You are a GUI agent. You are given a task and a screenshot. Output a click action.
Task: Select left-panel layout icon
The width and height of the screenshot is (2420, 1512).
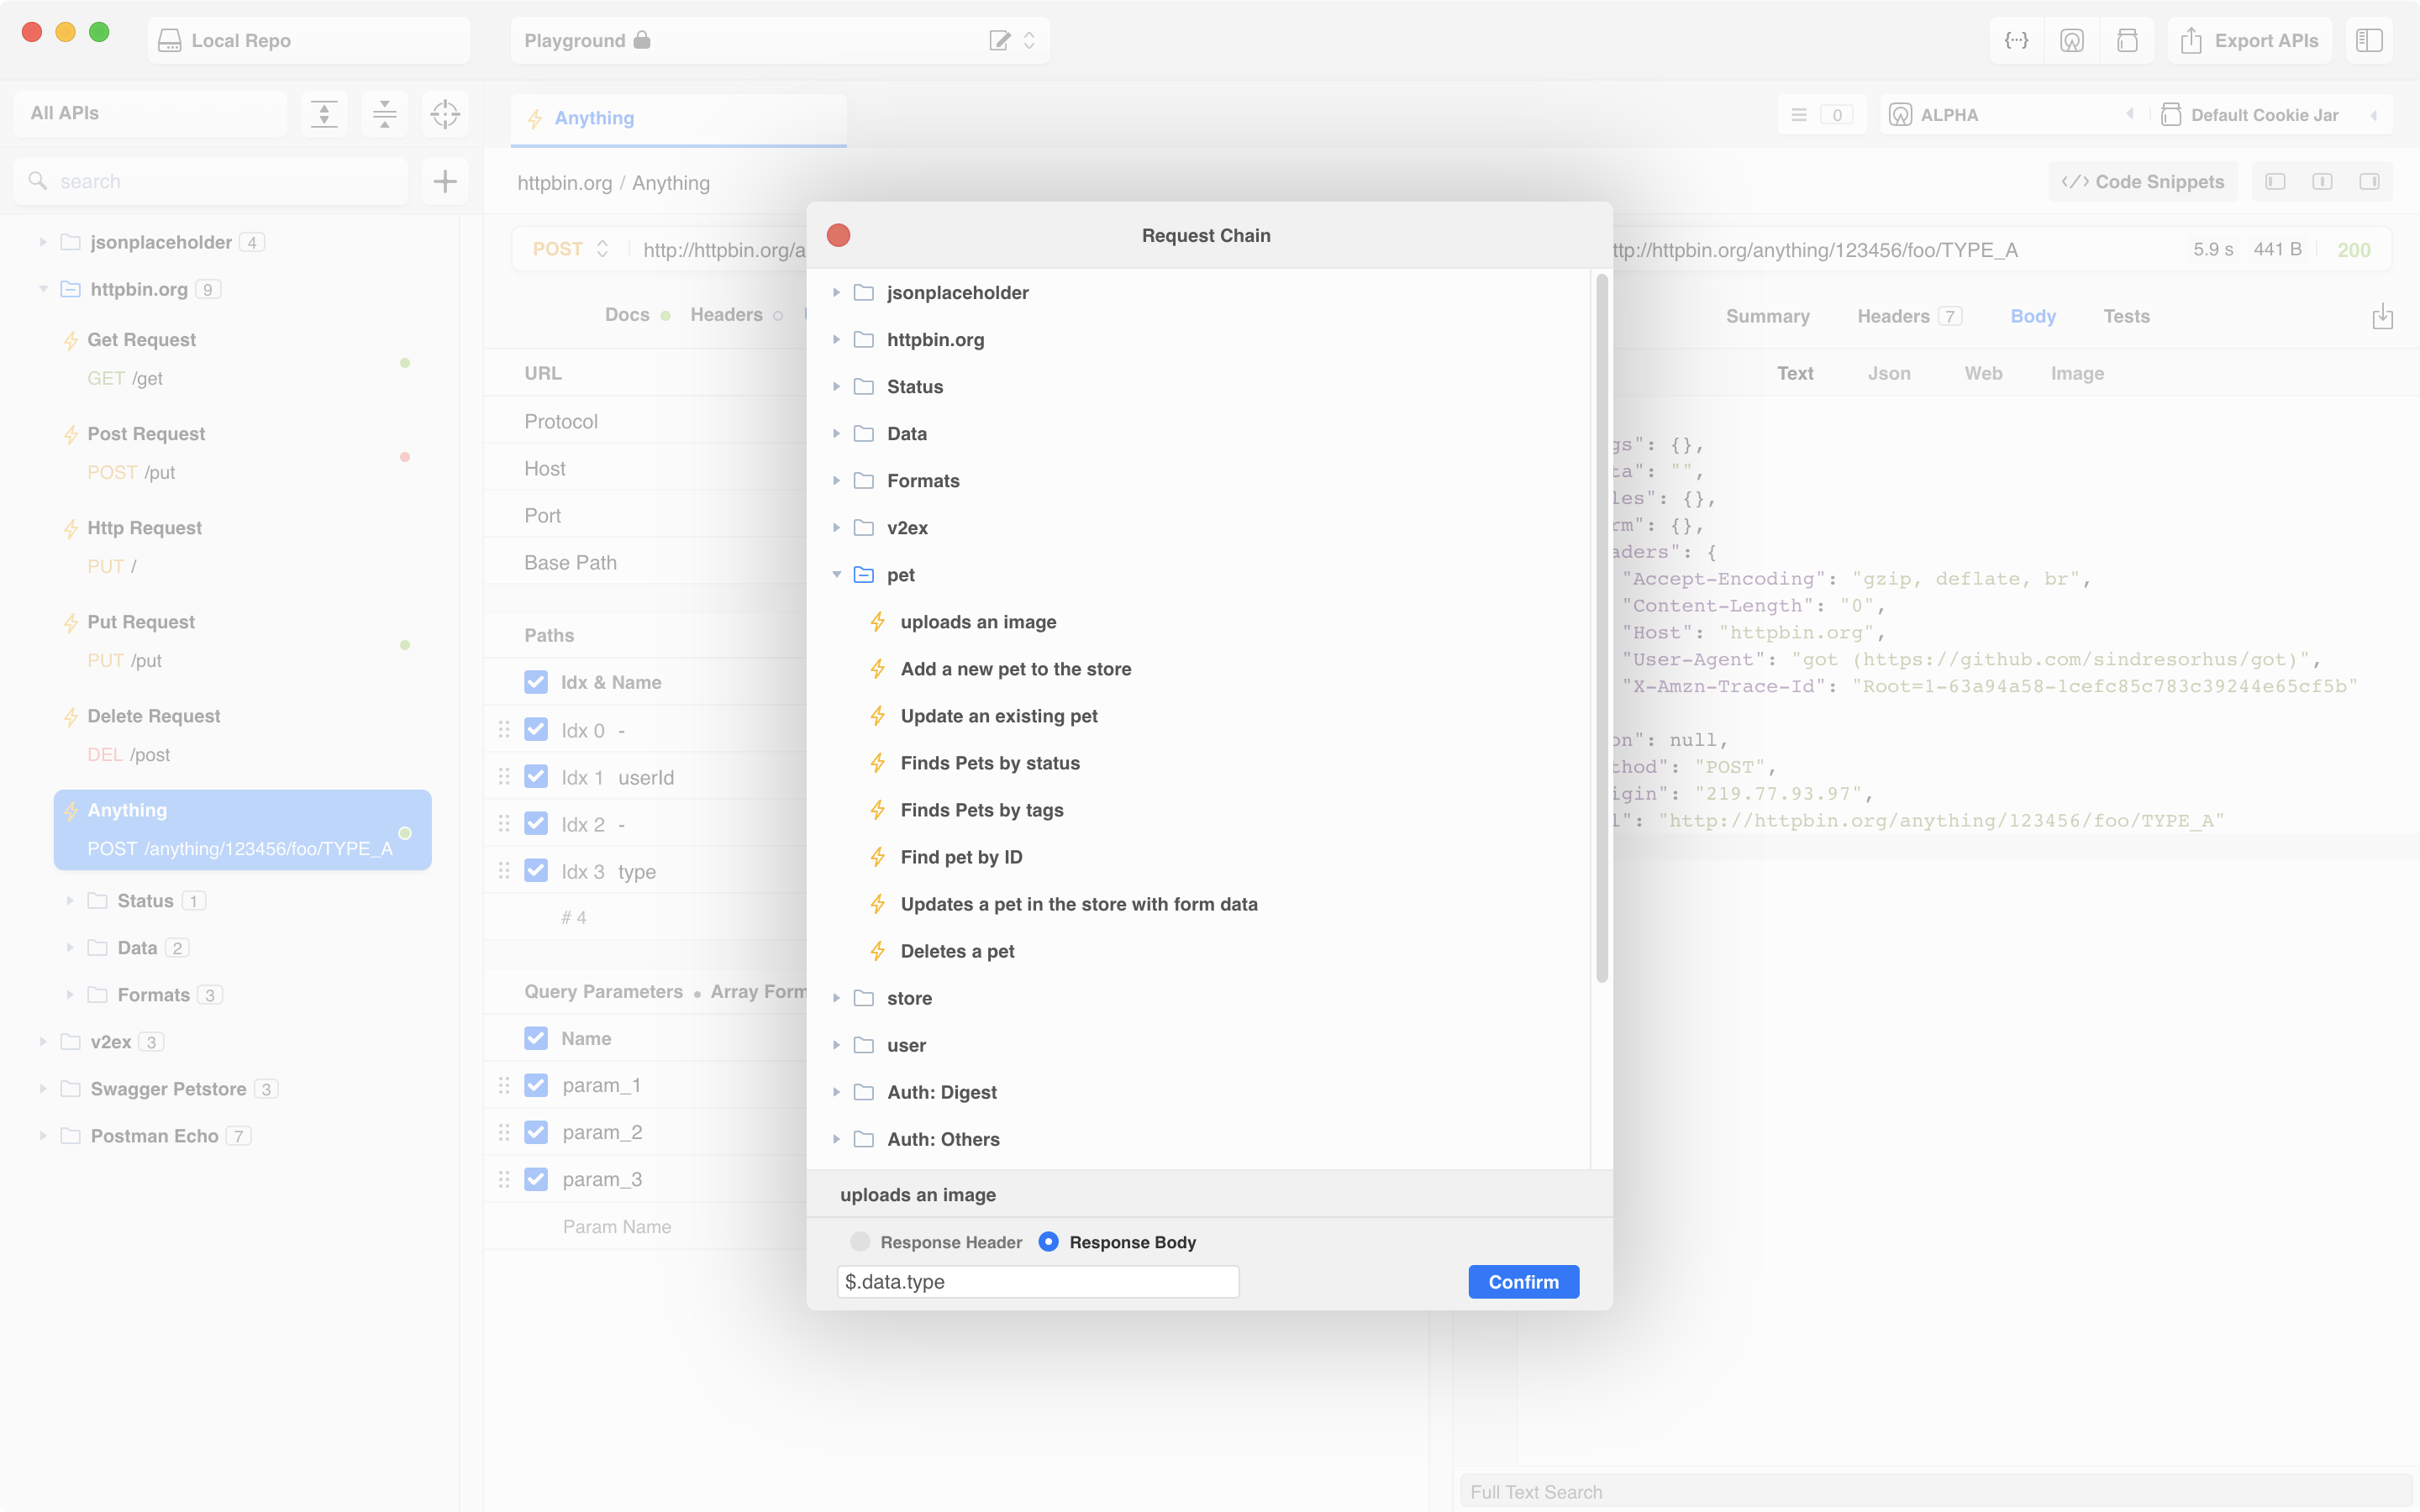coord(2276,182)
